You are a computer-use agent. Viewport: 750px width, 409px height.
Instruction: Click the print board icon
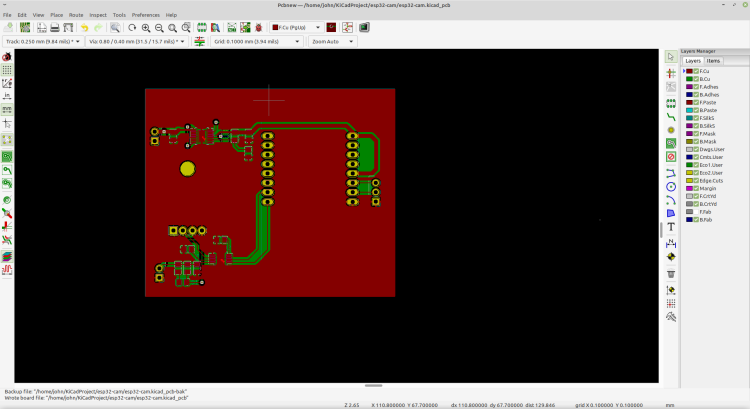55,28
